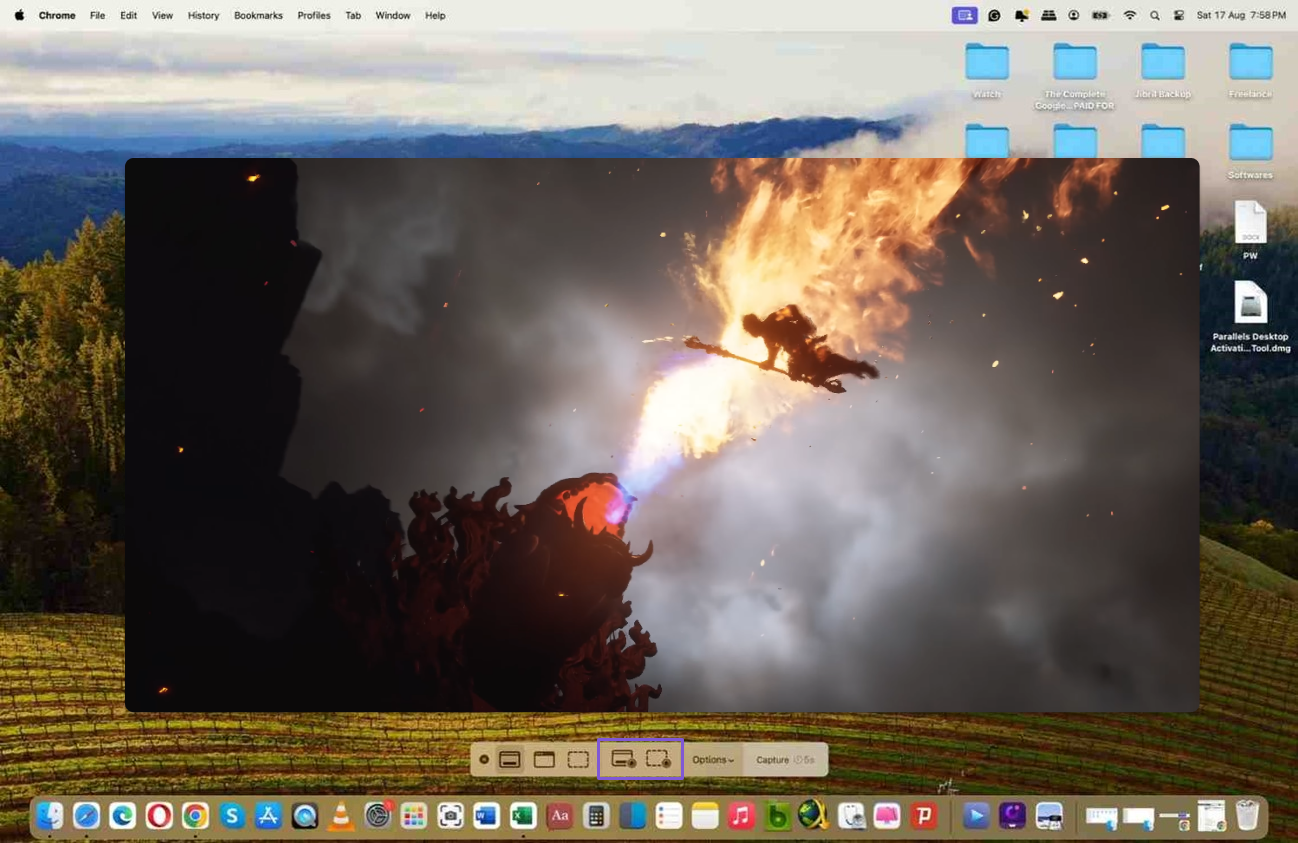Viewport: 1298px width, 843px height.
Task: Open Spotlight search from menu bar
Action: click(1155, 15)
